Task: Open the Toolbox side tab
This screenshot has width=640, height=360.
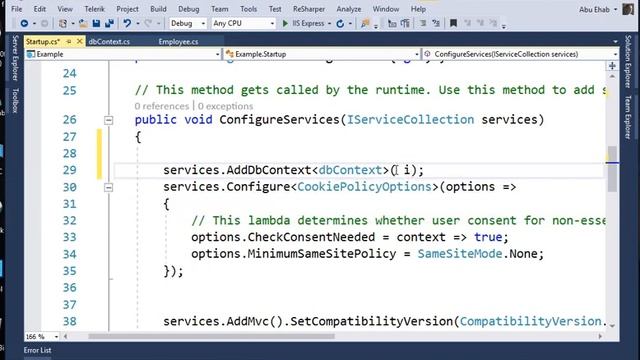Action: [x=15, y=100]
